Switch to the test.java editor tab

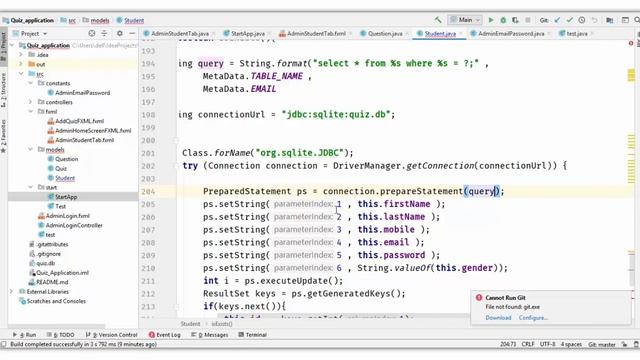(x=576, y=33)
